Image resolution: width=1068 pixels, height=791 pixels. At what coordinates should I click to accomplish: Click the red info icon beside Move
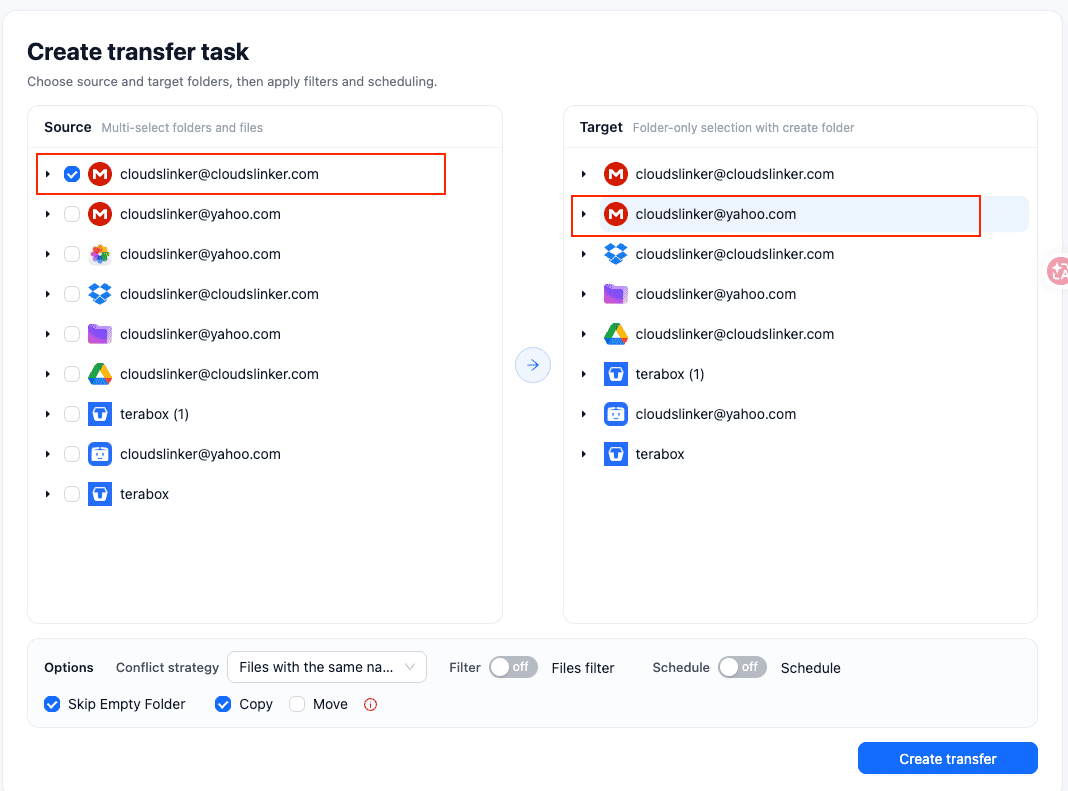click(x=371, y=704)
